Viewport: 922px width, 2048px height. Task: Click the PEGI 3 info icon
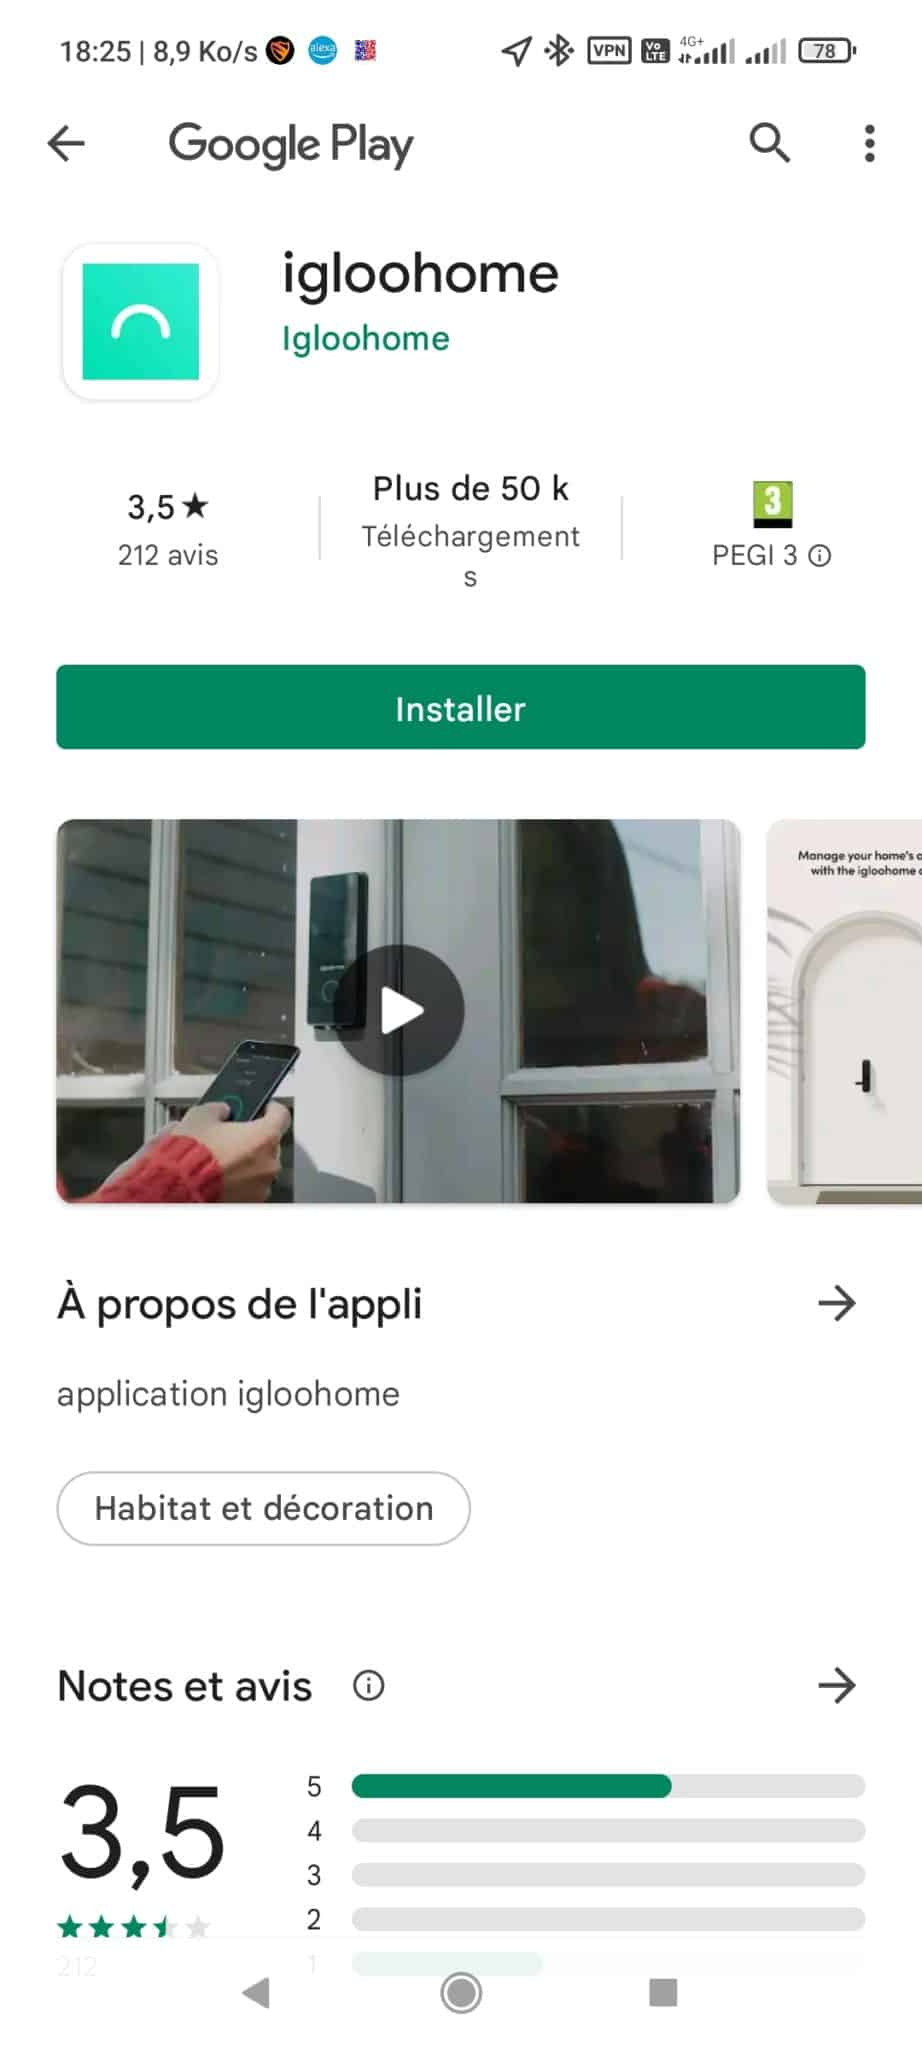tap(820, 556)
